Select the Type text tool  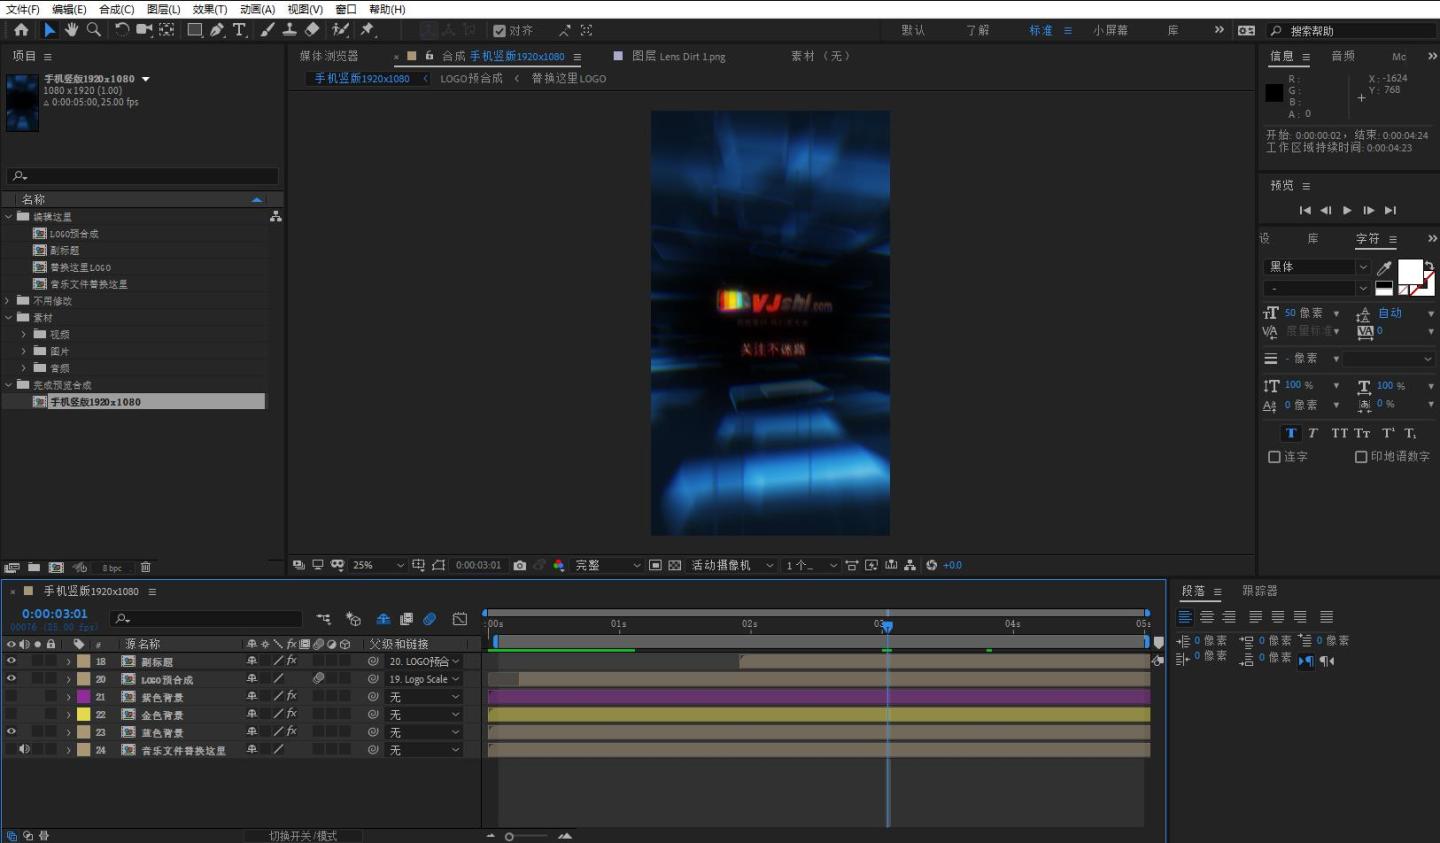point(239,30)
